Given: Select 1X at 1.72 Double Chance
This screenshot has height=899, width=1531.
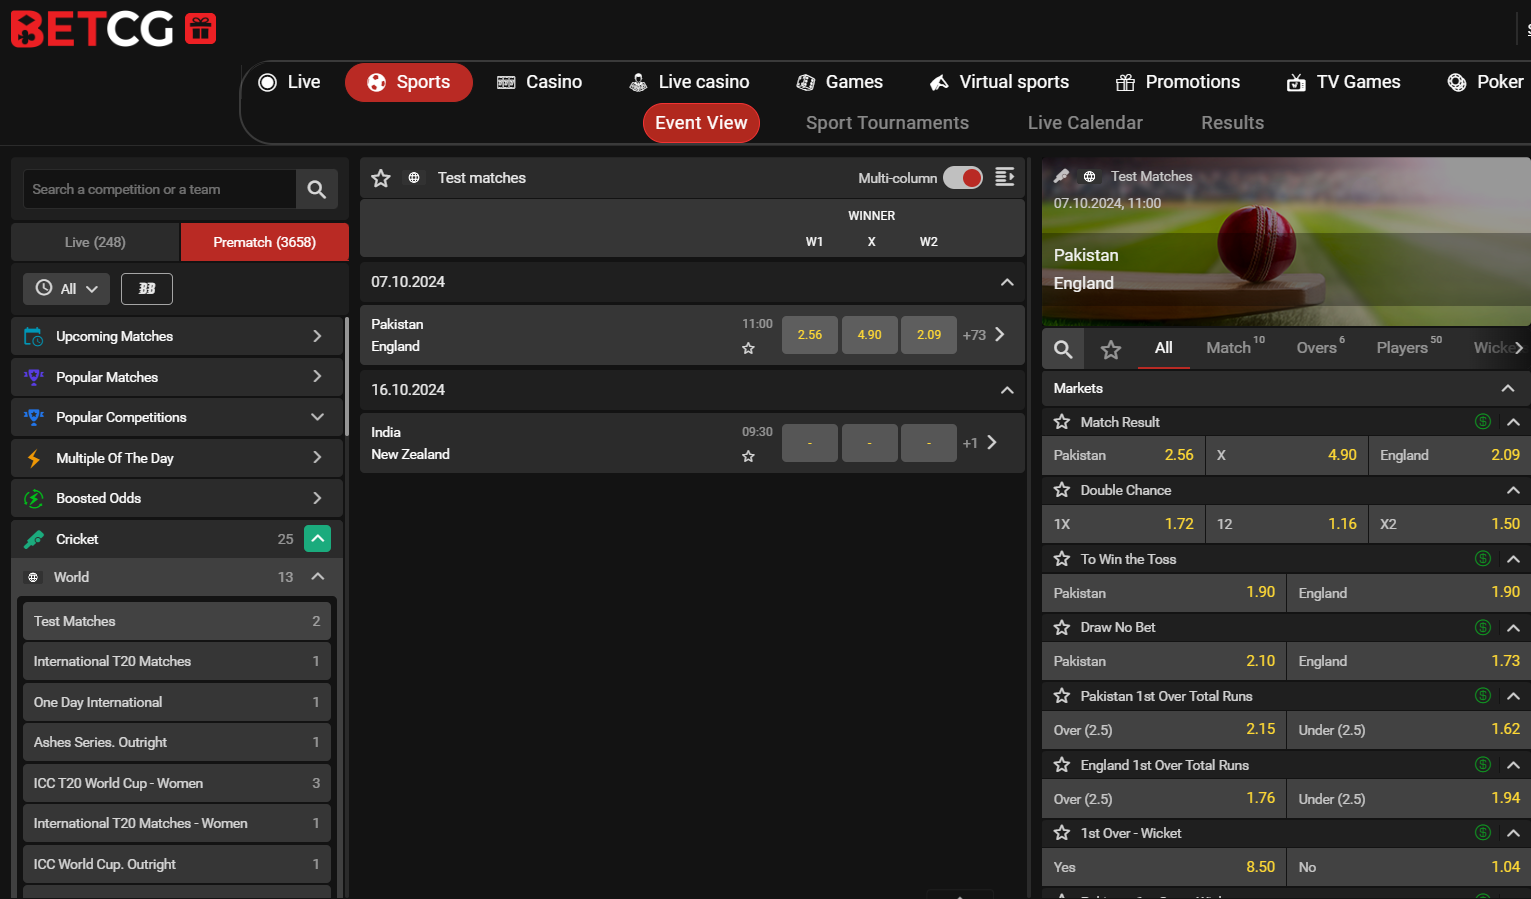Looking at the screenshot, I should pos(1123,524).
